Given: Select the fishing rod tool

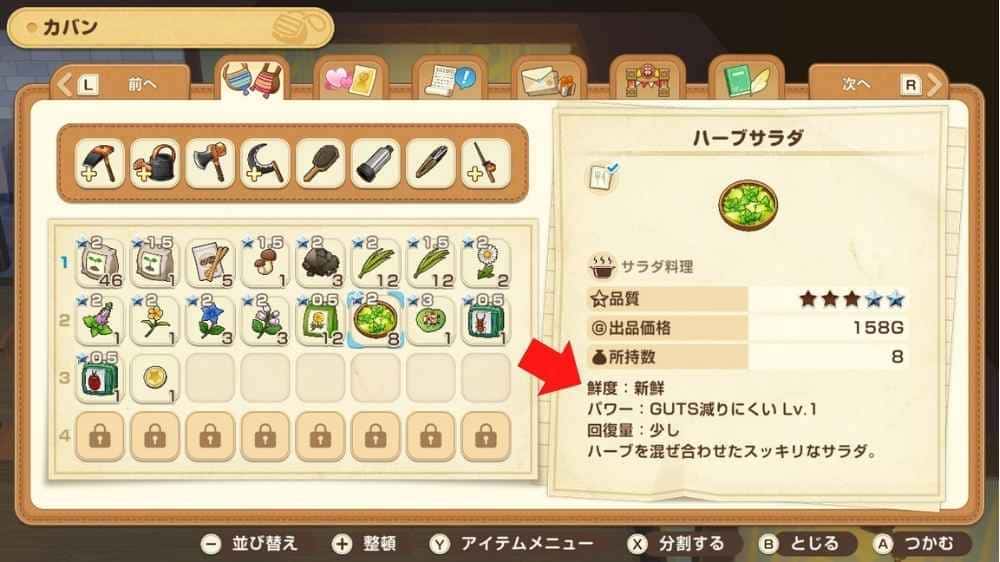Looking at the screenshot, I should tap(486, 163).
